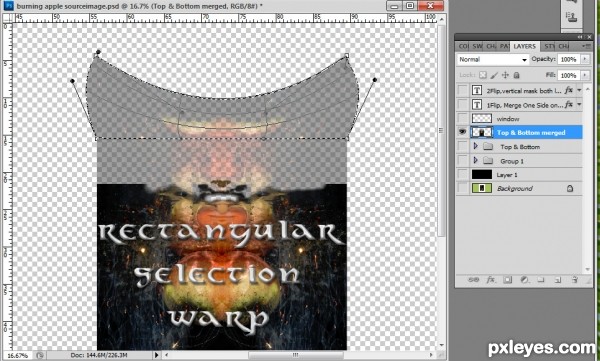Collapse the panel via double-arrow icon
This screenshot has width=600, height=361.
tap(580, 37)
